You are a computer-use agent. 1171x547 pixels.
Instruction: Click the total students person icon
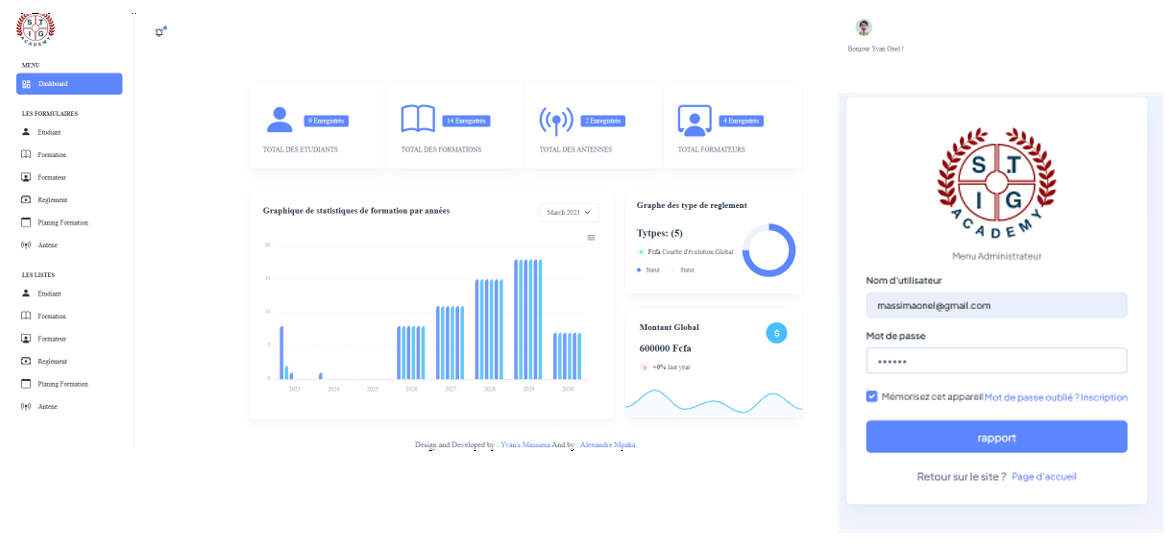[x=279, y=120]
